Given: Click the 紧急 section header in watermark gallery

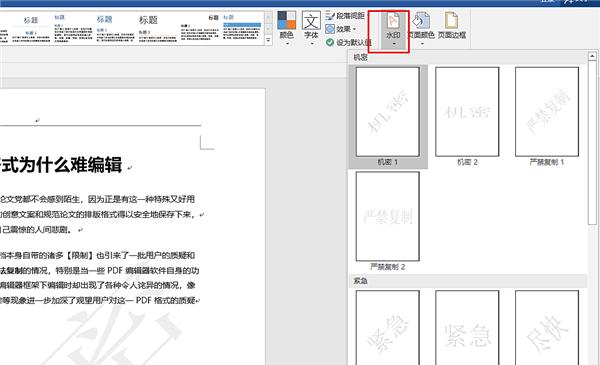Looking at the screenshot, I should click(360, 281).
